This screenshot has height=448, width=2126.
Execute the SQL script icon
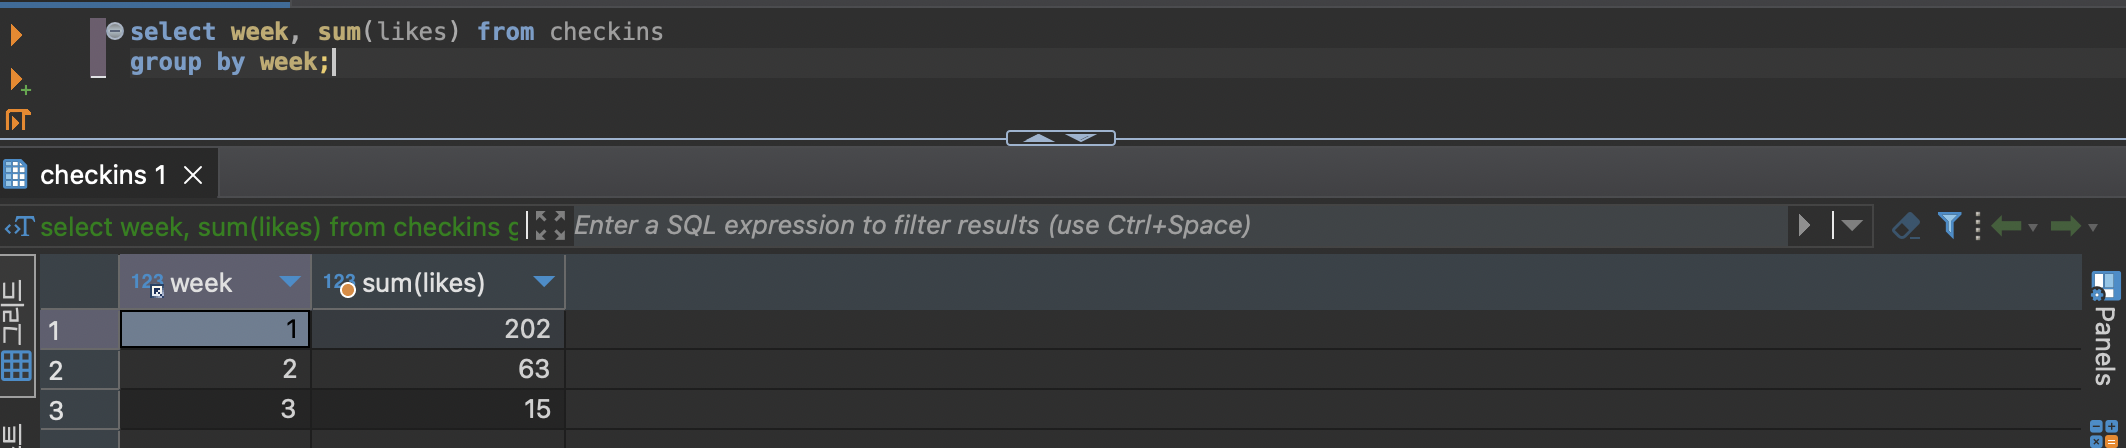[18, 121]
